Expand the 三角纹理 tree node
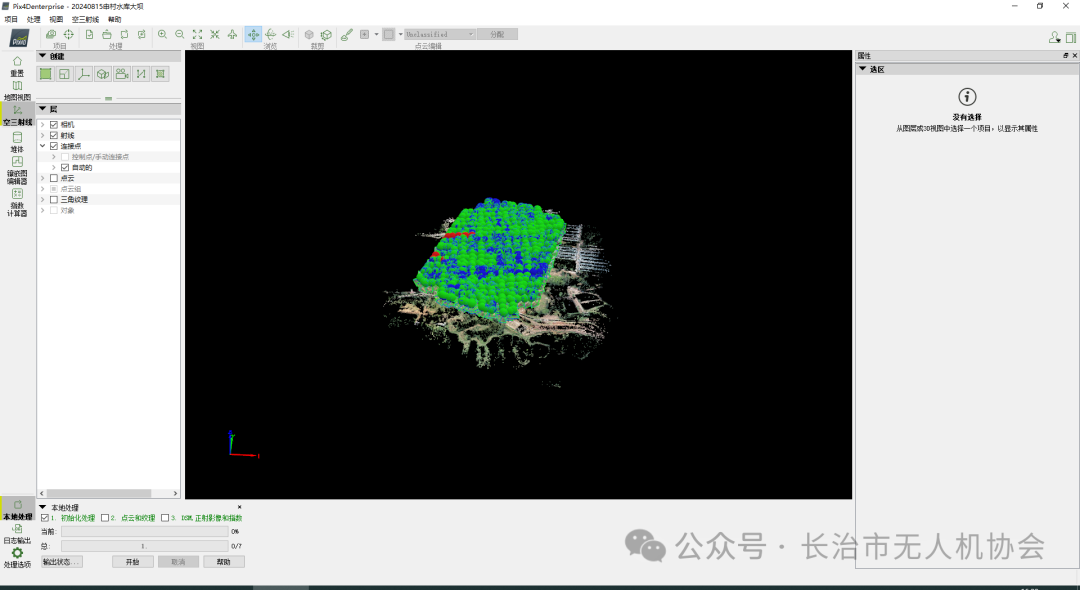The height and width of the screenshot is (590, 1080). pyautogui.click(x=43, y=200)
